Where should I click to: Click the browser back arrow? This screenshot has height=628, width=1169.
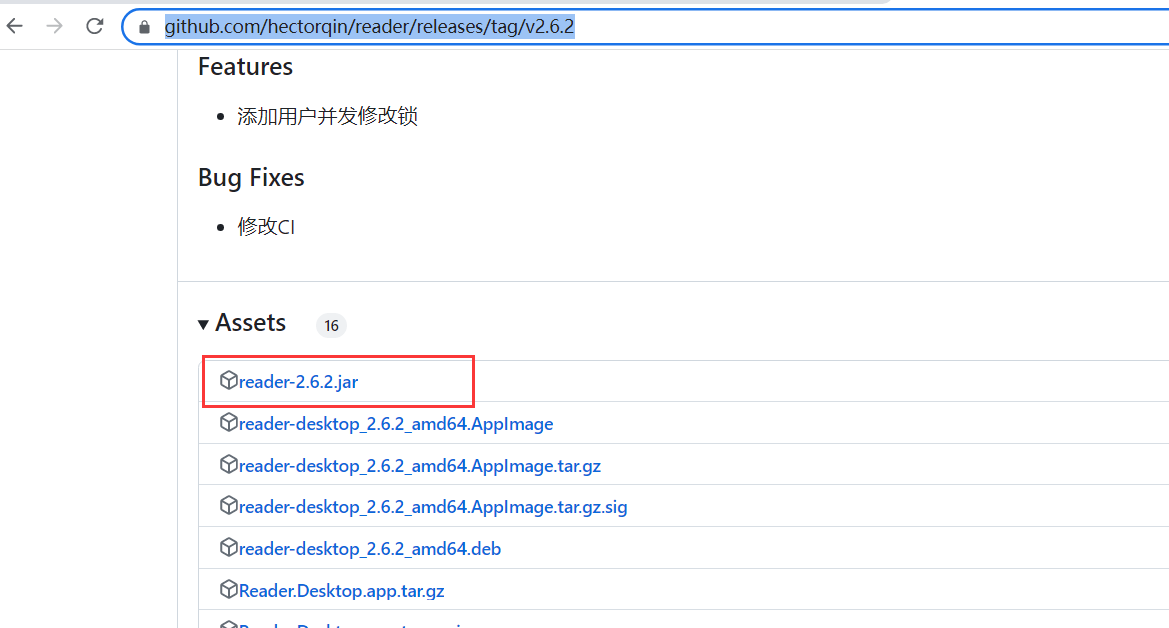pyautogui.click(x=15, y=27)
